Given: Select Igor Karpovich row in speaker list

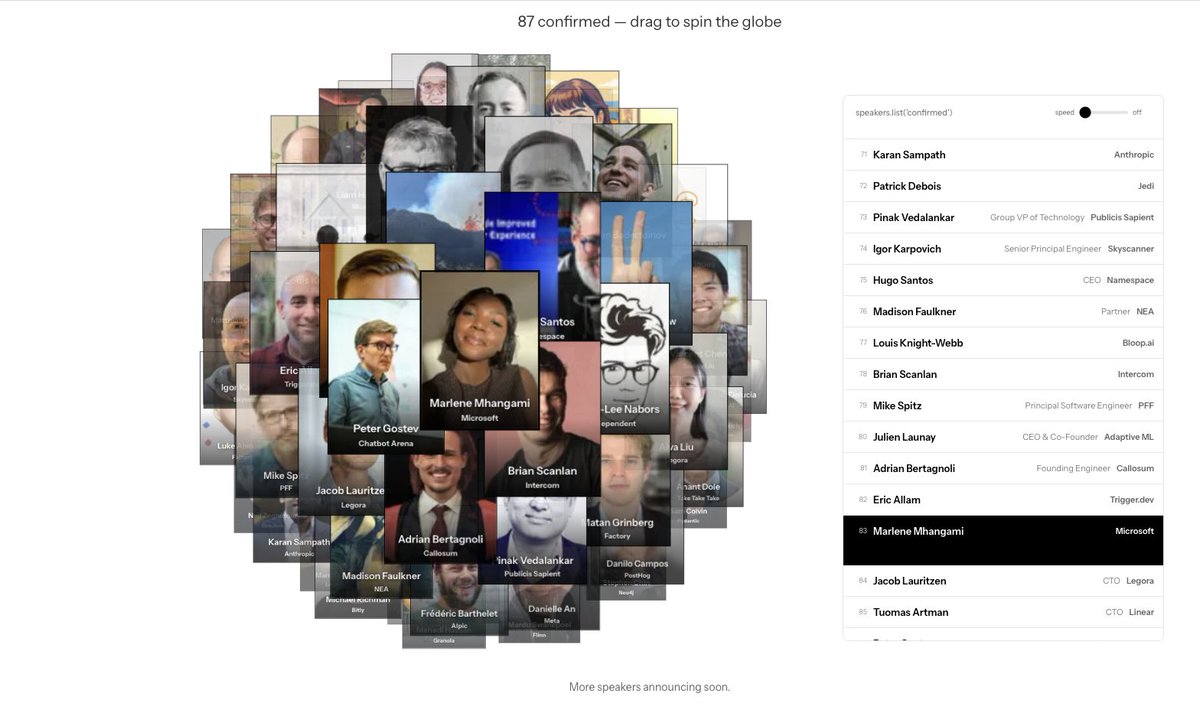Looking at the screenshot, I should 1003,249.
